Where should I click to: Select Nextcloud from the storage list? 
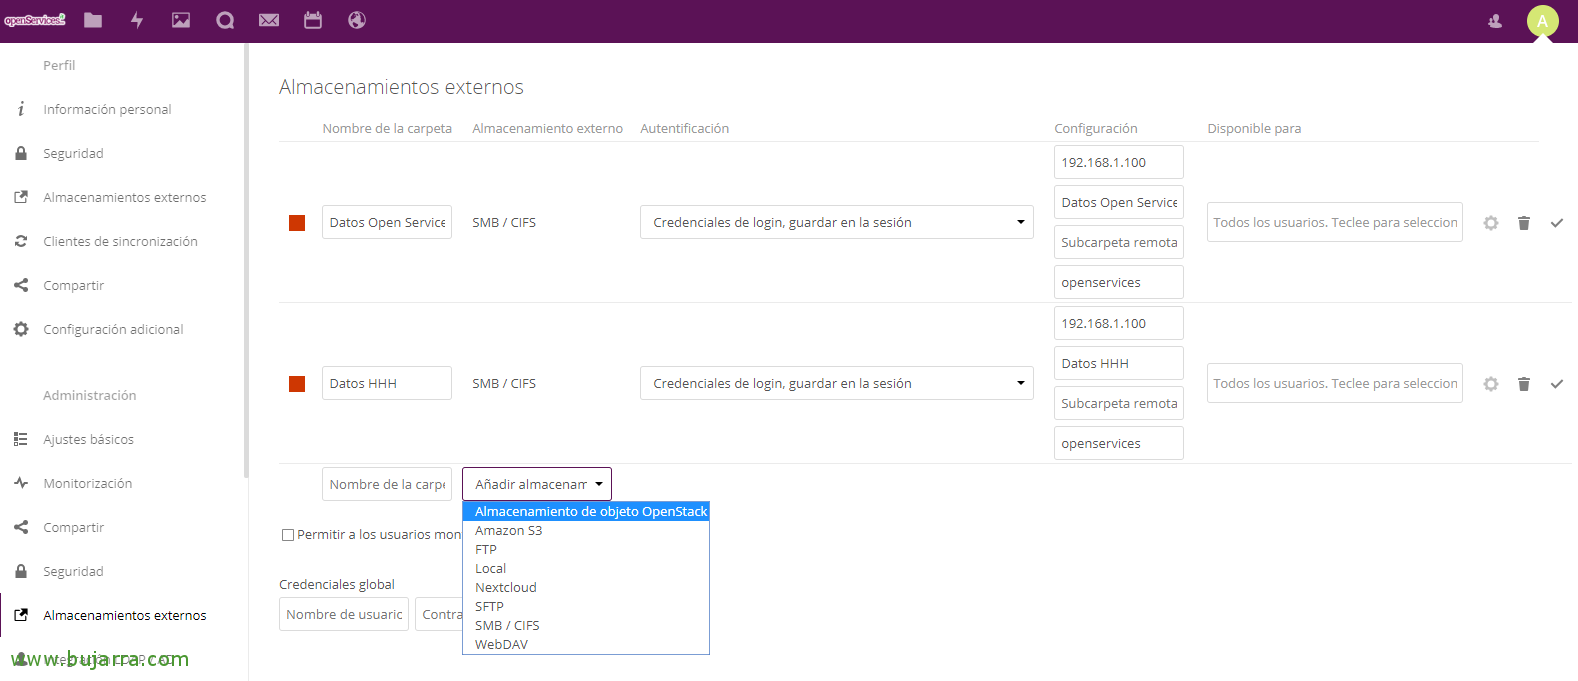pyautogui.click(x=505, y=588)
